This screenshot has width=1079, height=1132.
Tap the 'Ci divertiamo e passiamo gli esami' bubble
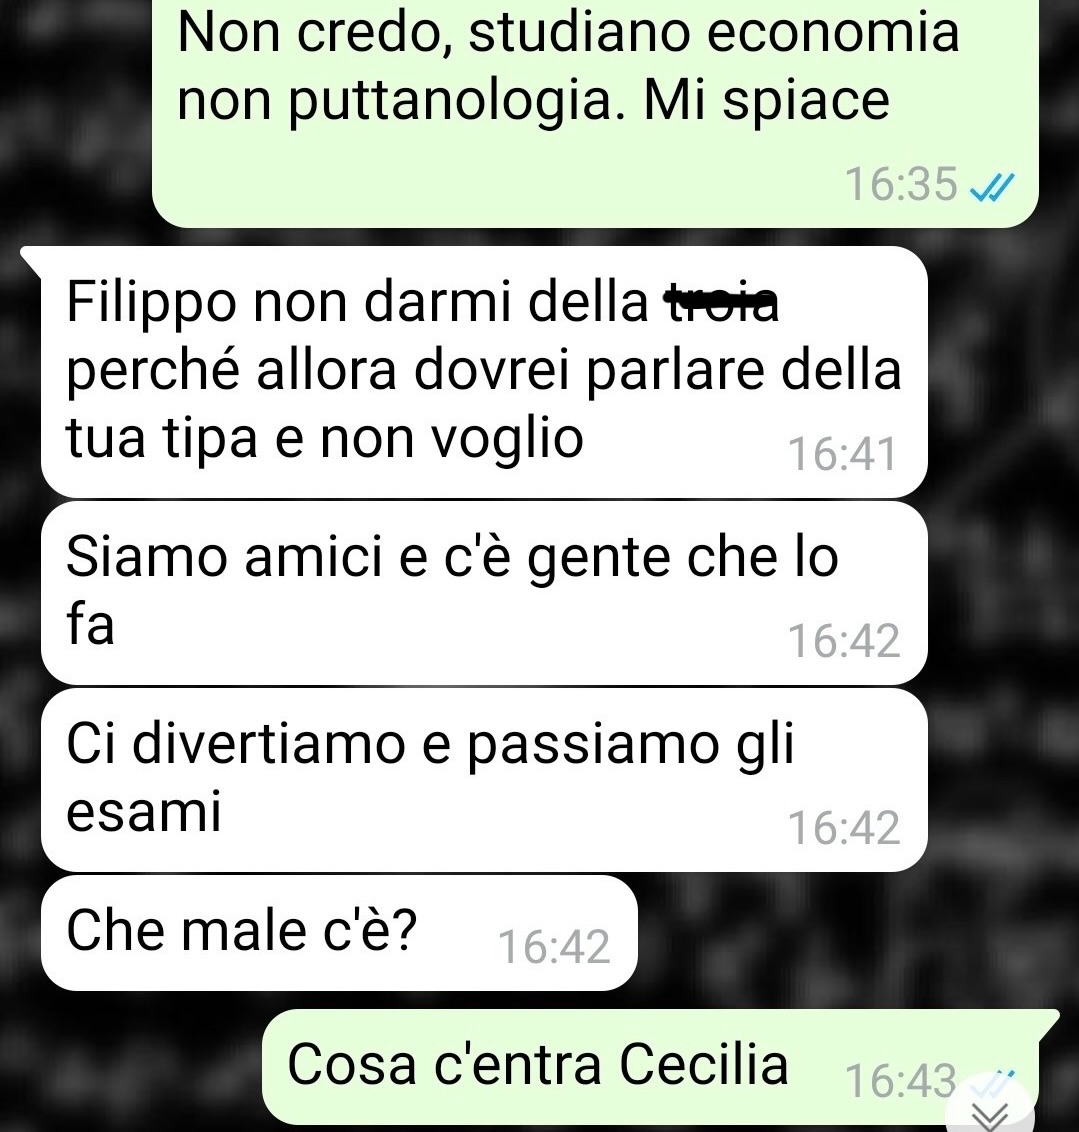click(x=484, y=780)
